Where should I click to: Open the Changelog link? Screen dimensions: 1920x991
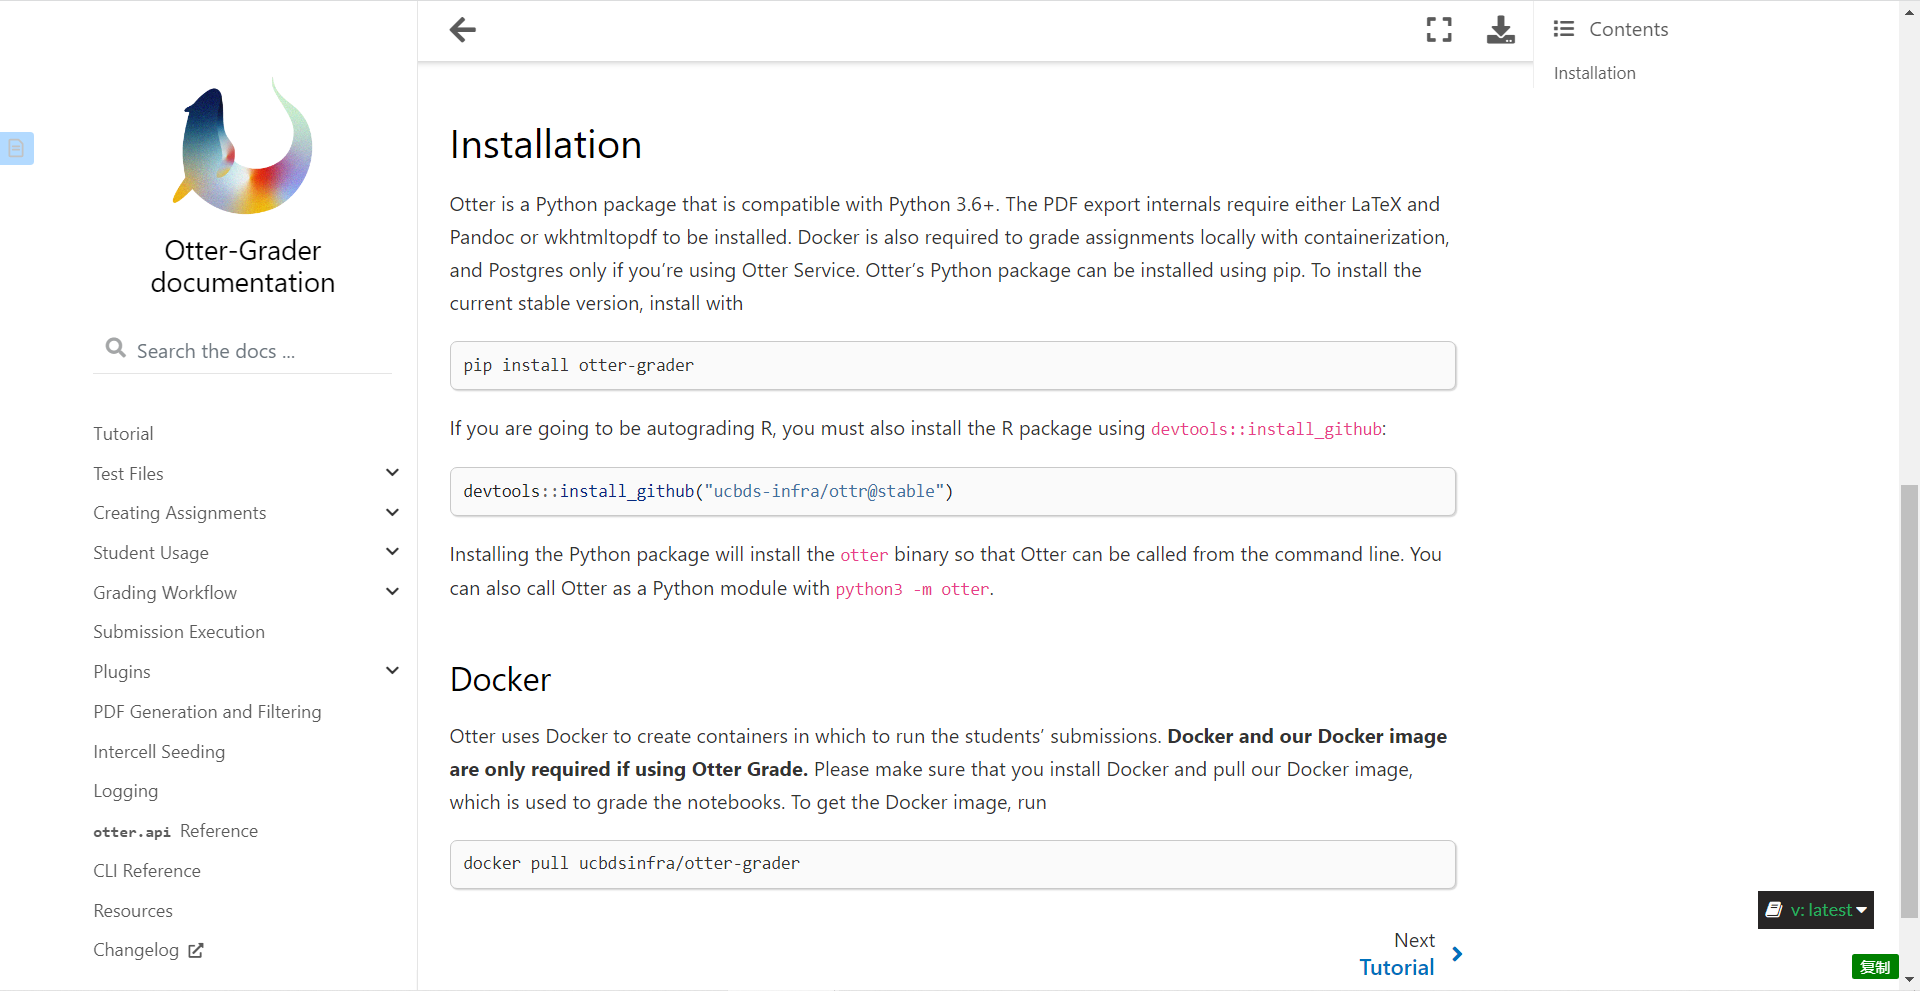[x=136, y=950]
